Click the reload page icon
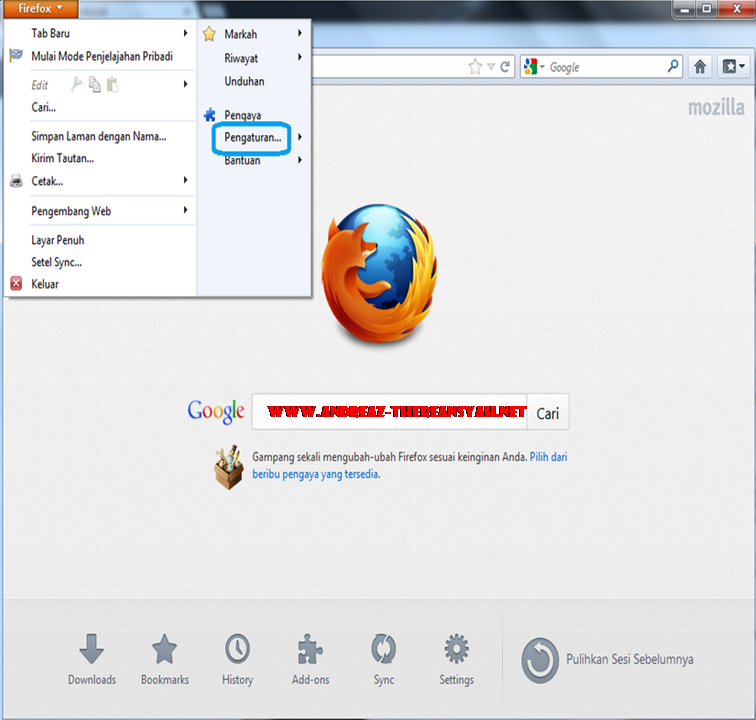This screenshot has width=756, height=720. coord(505,67)
